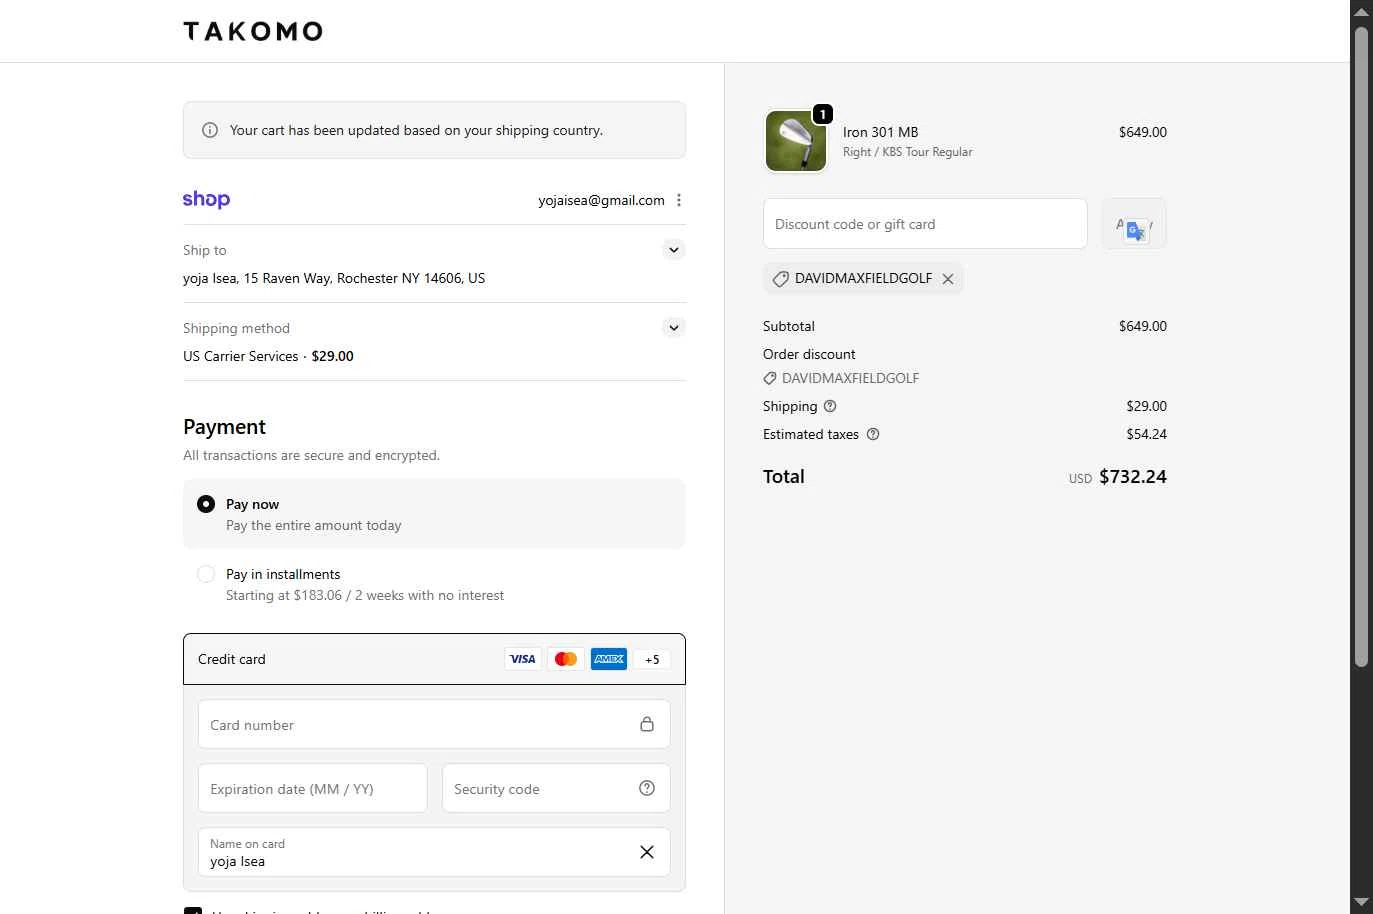This screenshot has width=1373, height=914.
Task: Click the browser scrollbar up arrow
Action: pyautogui.click(x=1361, y=11)
